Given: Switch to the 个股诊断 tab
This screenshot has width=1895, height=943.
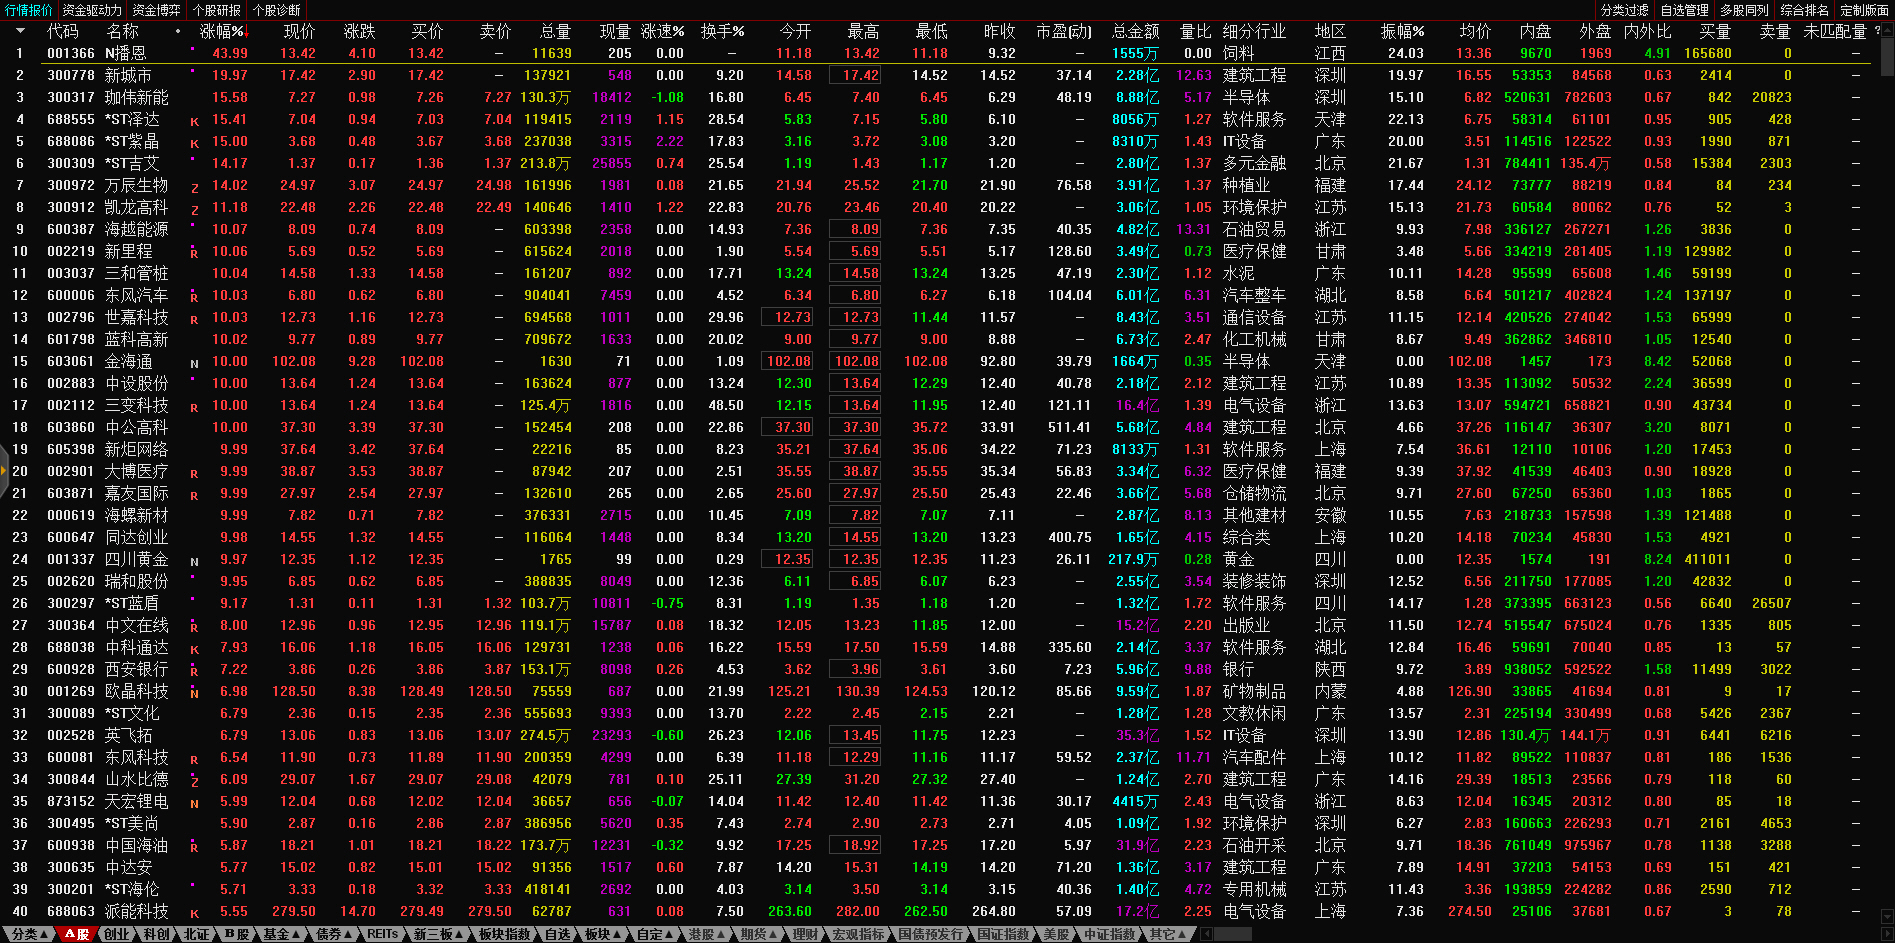Looking at the screenshot, I should click(277, 10).
